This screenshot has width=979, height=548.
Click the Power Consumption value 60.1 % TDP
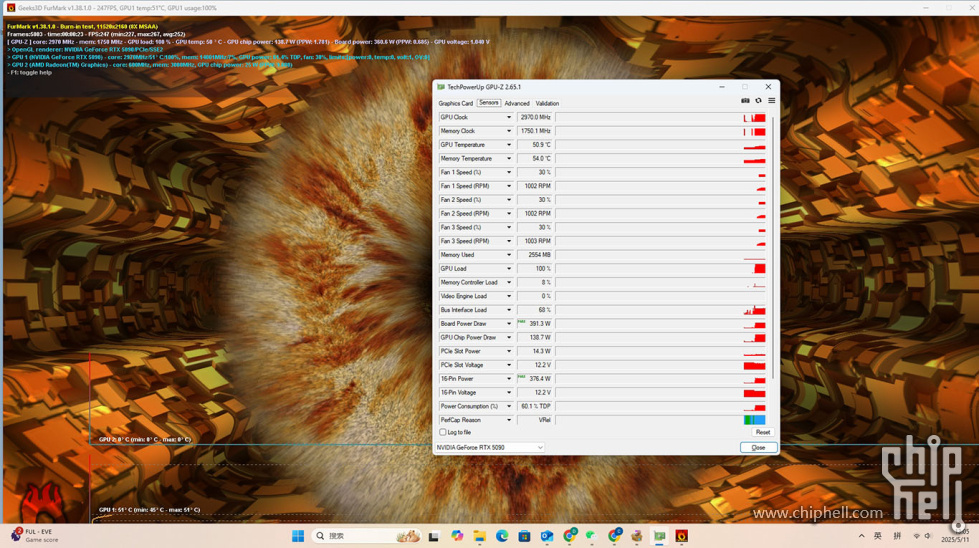click(x=535, y=406)
